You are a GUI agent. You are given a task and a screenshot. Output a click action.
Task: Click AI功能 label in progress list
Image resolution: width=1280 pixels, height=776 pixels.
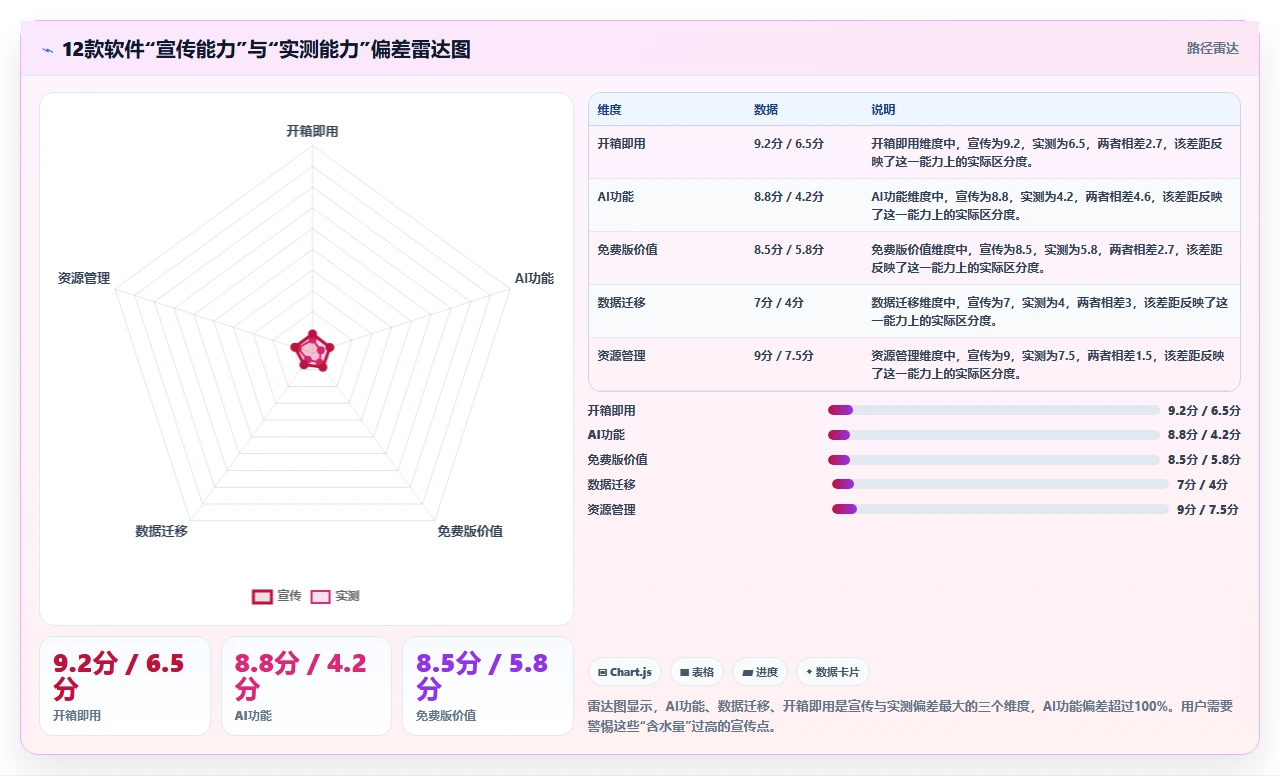coord(606,435)
